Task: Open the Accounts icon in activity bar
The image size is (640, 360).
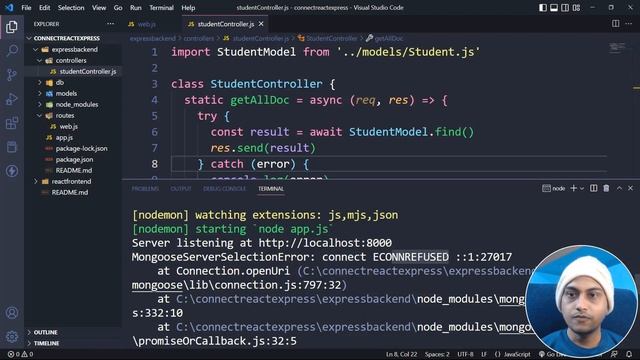Action: tap(12, 313)
